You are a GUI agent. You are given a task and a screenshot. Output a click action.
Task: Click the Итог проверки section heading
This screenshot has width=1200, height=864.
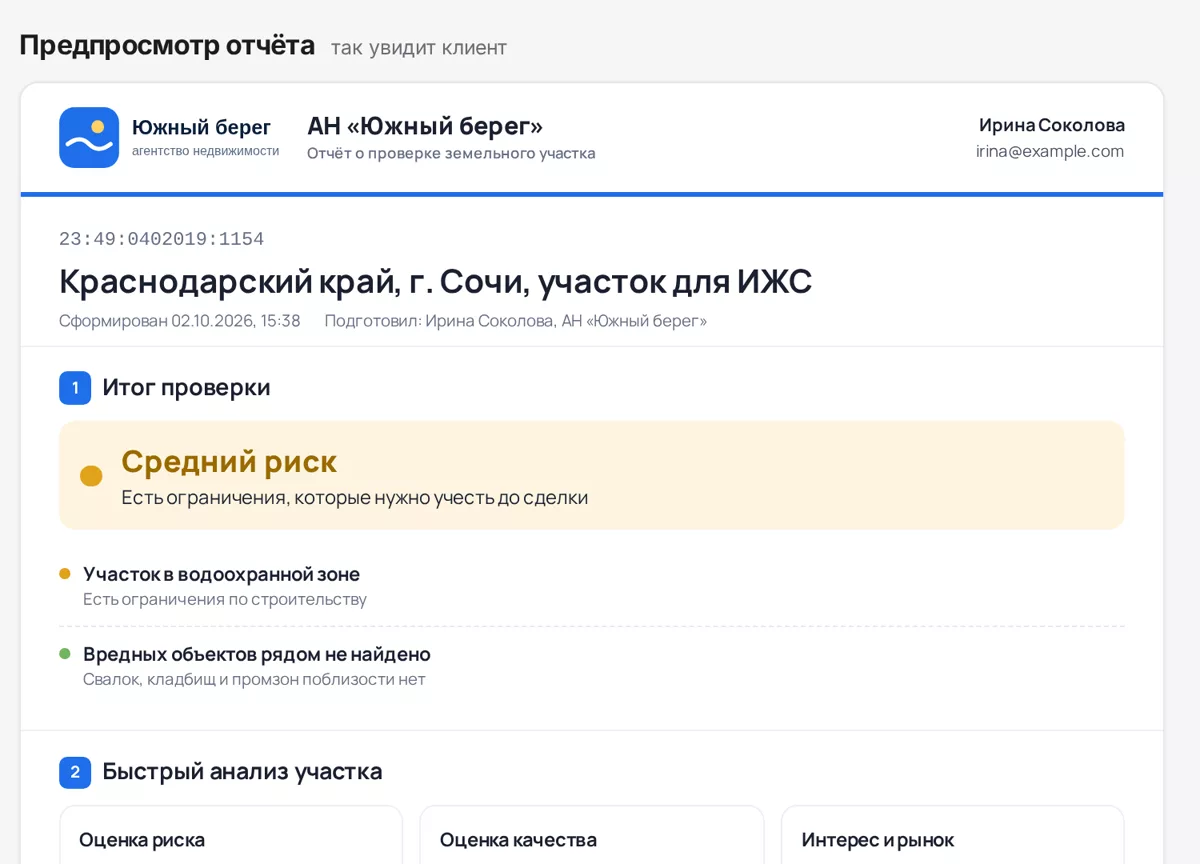pyautogui.click(x=186, y=388)
